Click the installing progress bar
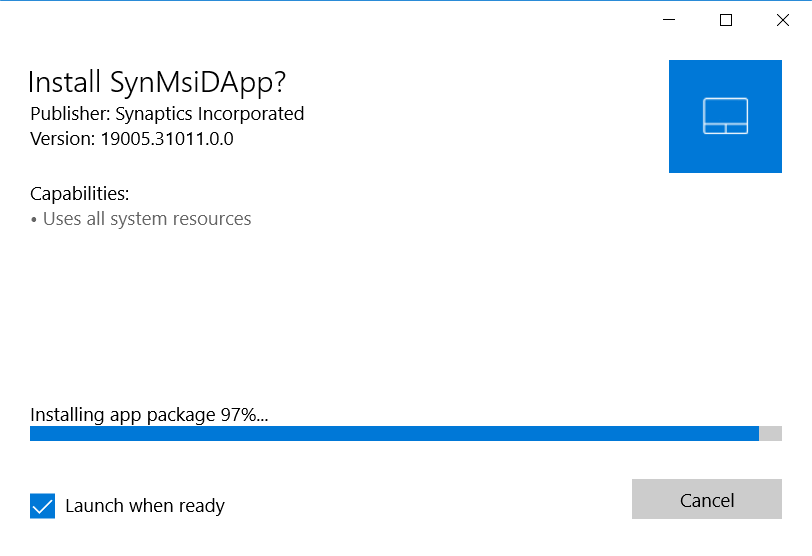 [x=406, y=433]
